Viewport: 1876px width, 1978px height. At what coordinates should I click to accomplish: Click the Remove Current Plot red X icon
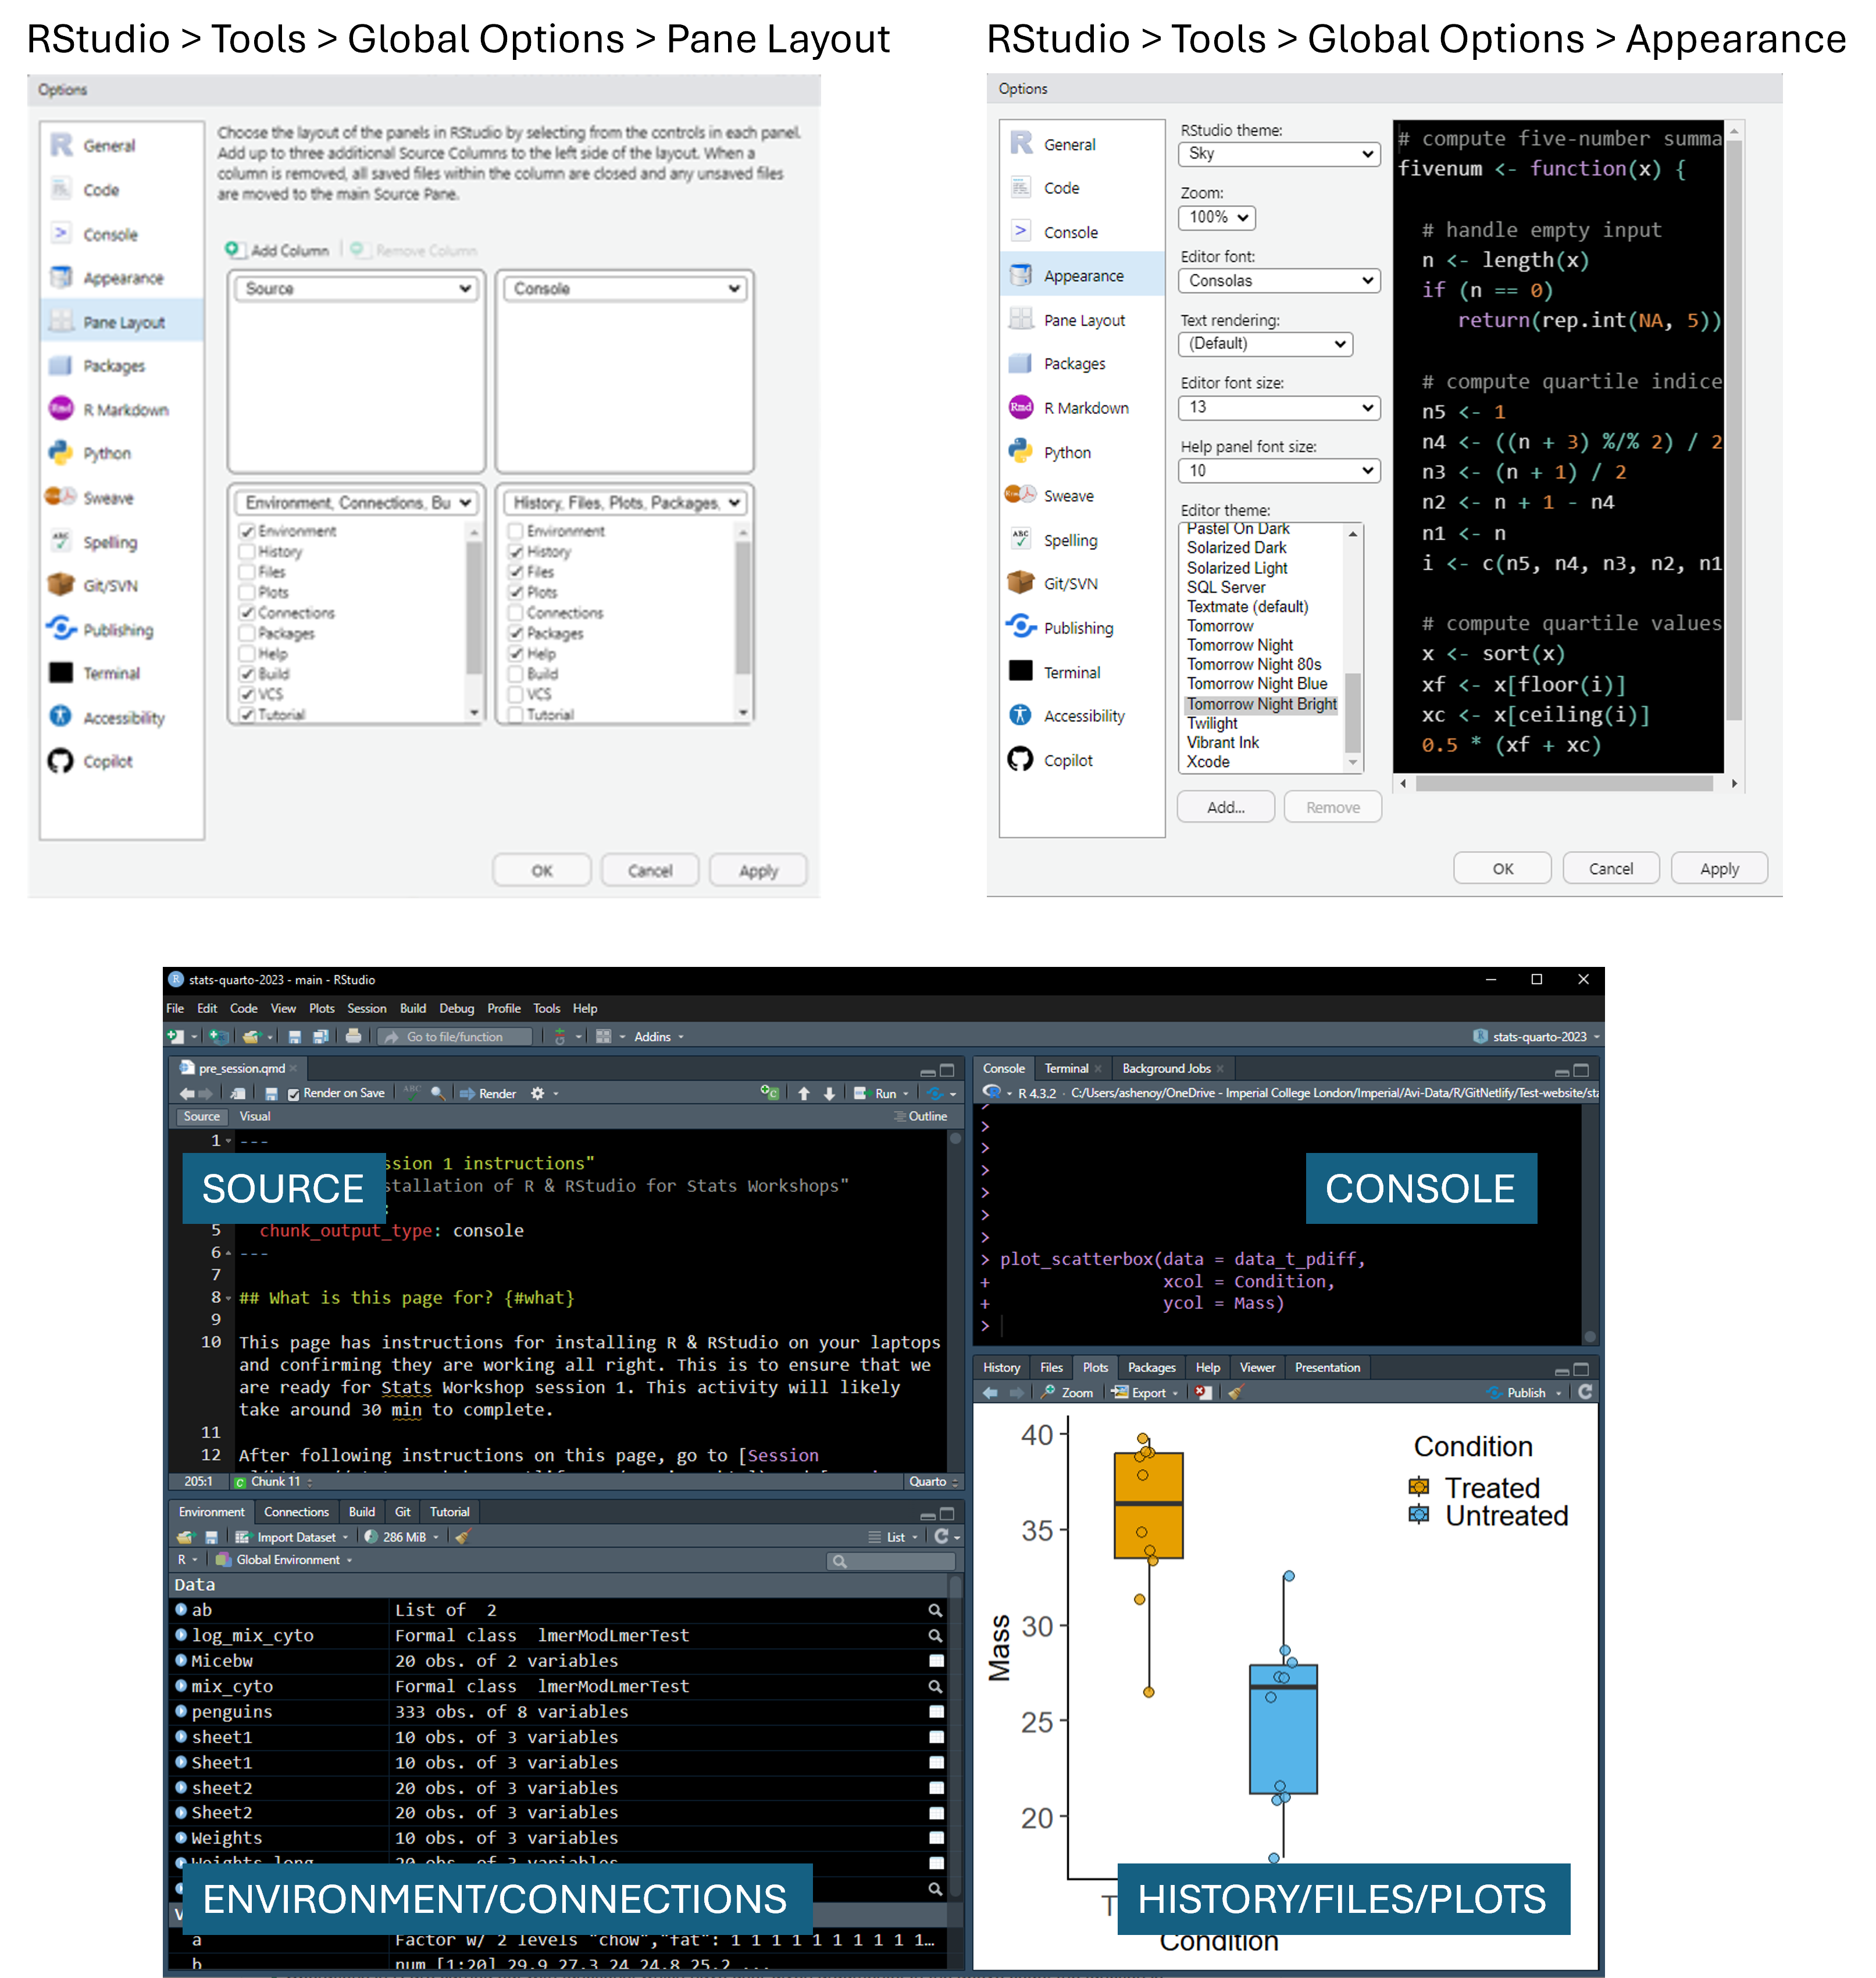point(1203,1393)
